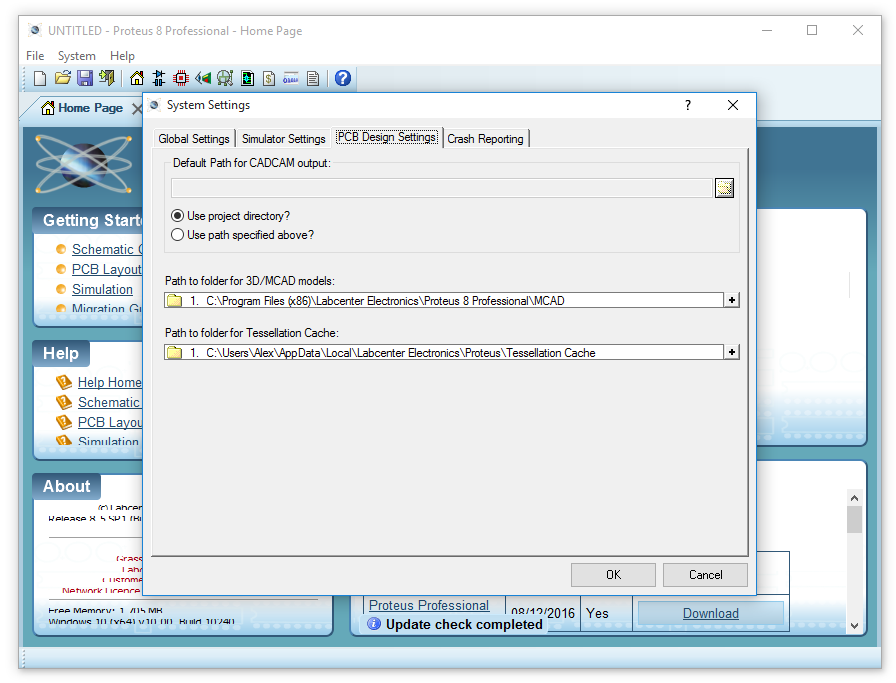
Task: Select the PCB Design Settings tab
Action: 387,137
